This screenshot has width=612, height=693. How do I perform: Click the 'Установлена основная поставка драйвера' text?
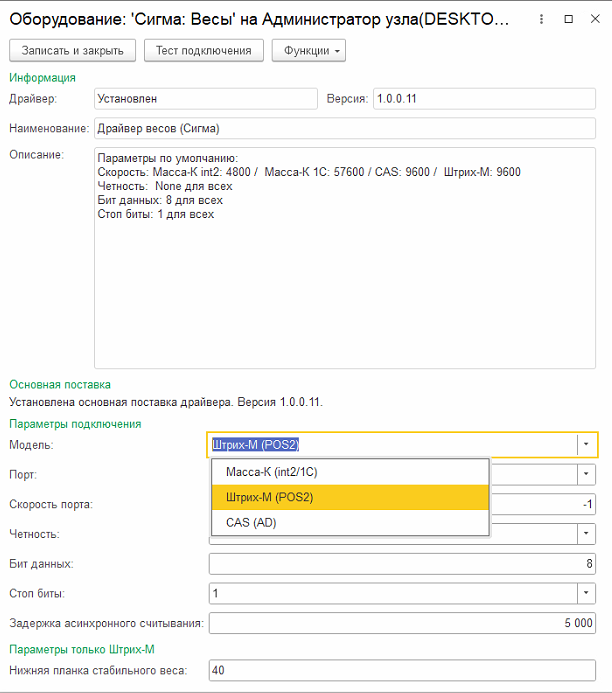pos(166,402)
